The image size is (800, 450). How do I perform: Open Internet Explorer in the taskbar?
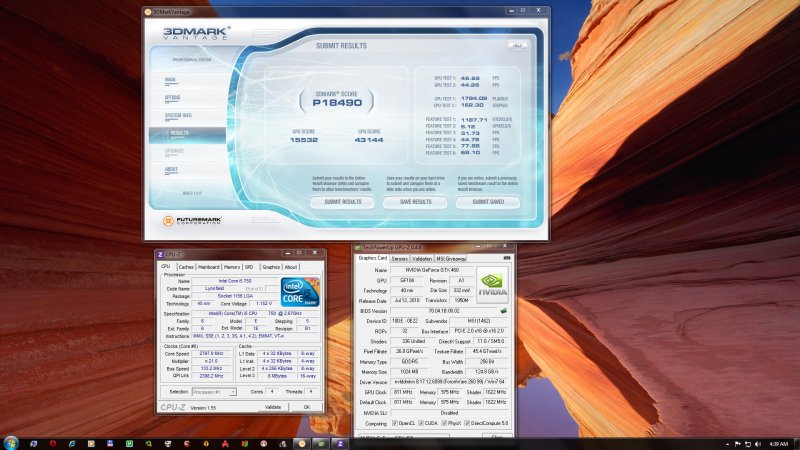72,443
